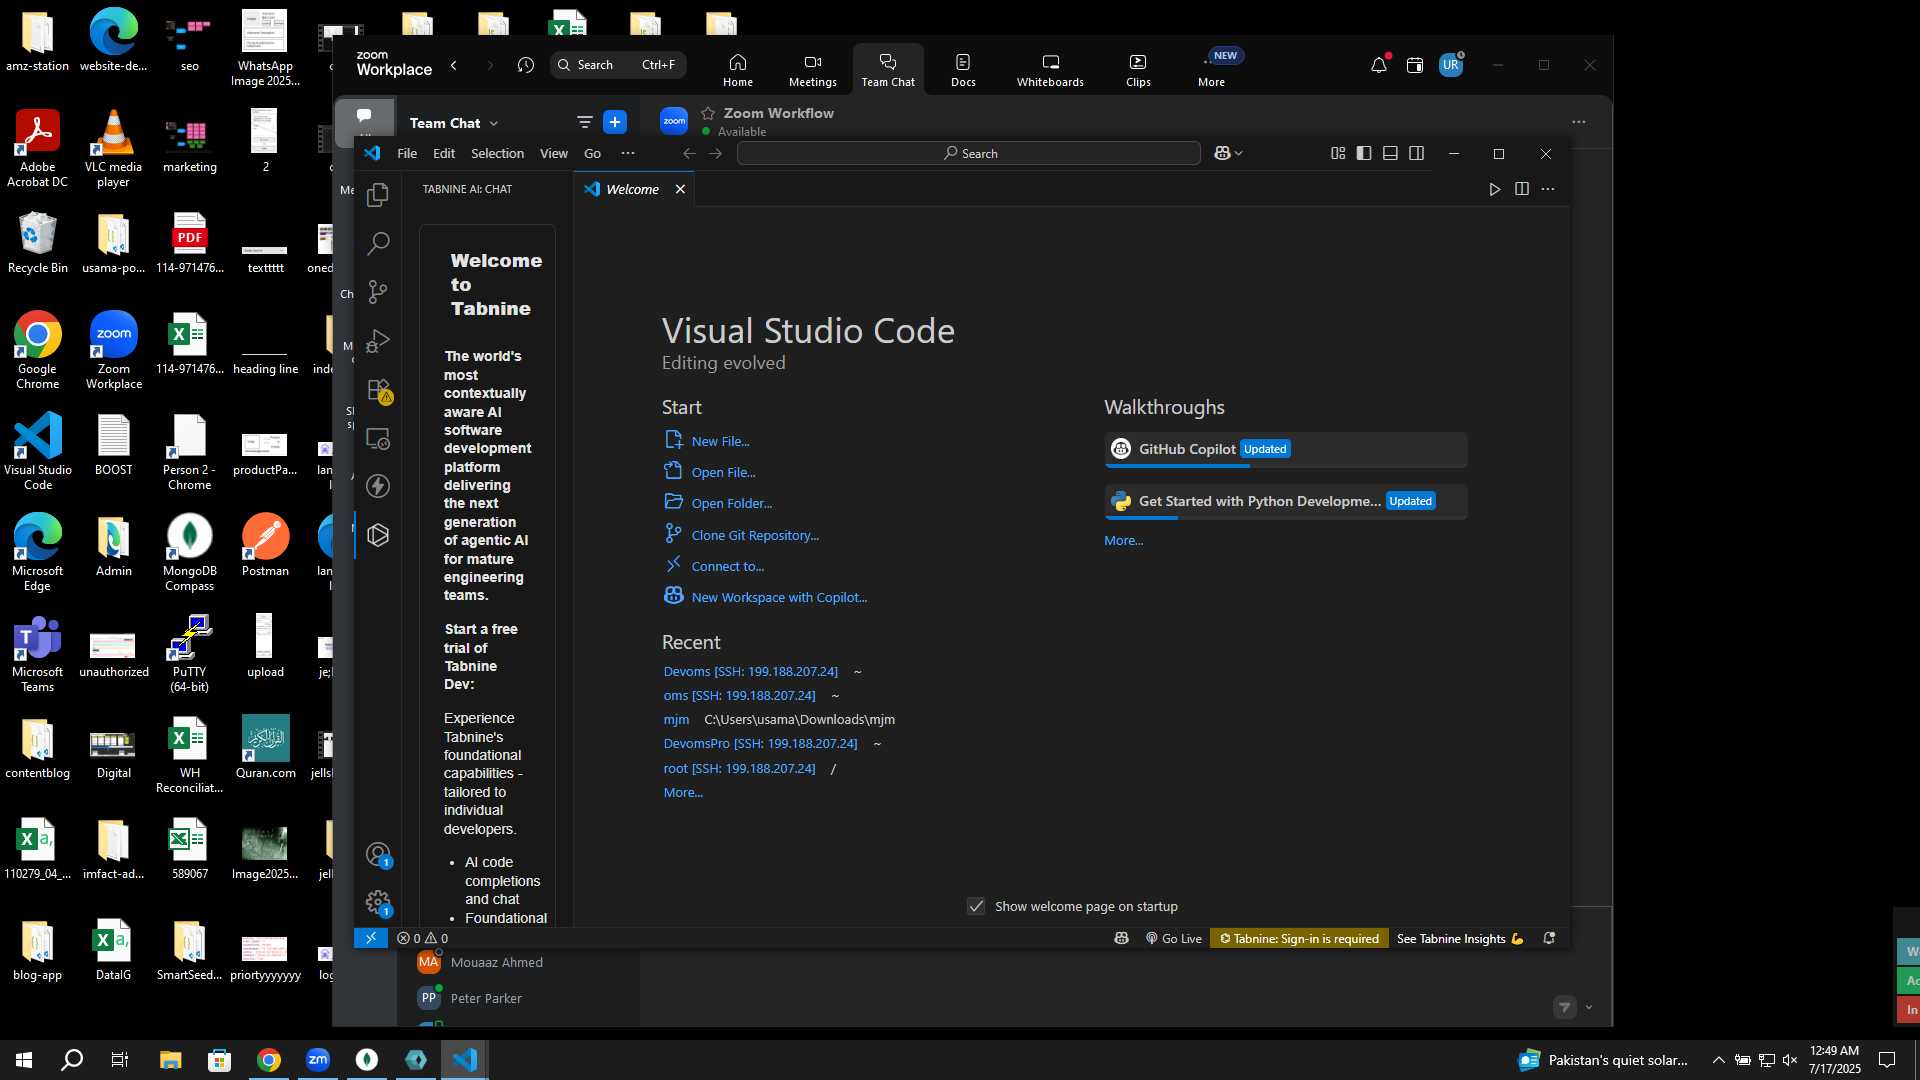1920x1080 pixels.
Task: Click the Open Folder... link
Action: tap(731, 503)
